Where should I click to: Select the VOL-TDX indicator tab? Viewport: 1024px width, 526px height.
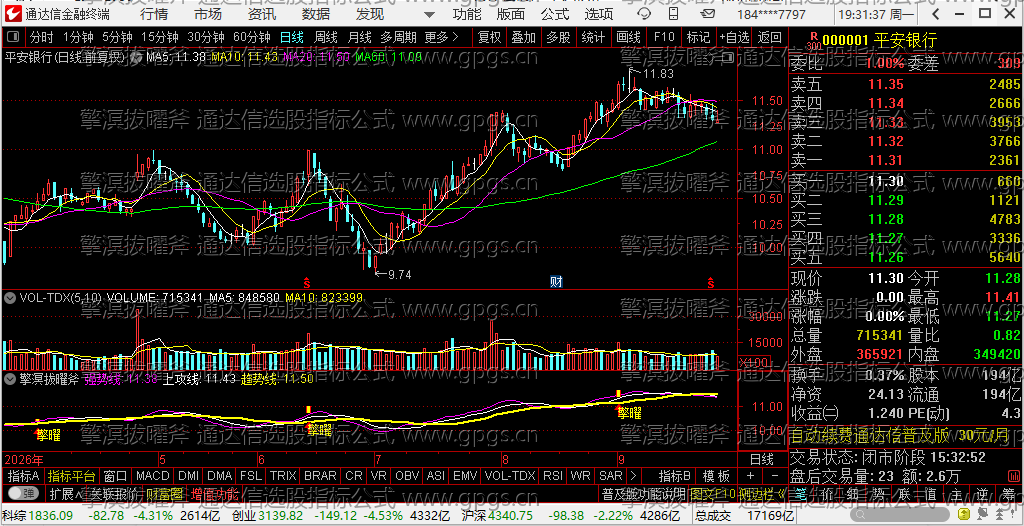(511, 476)
